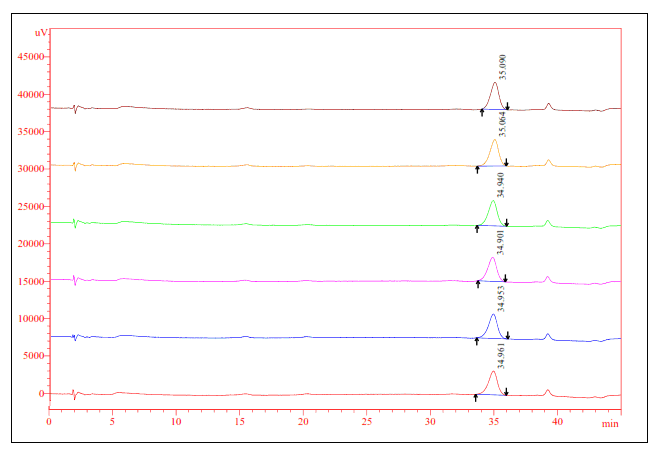Viewport: 665px width, 458px height.
Task: Click the 34.961 retention time label
Action: (503, 357)
